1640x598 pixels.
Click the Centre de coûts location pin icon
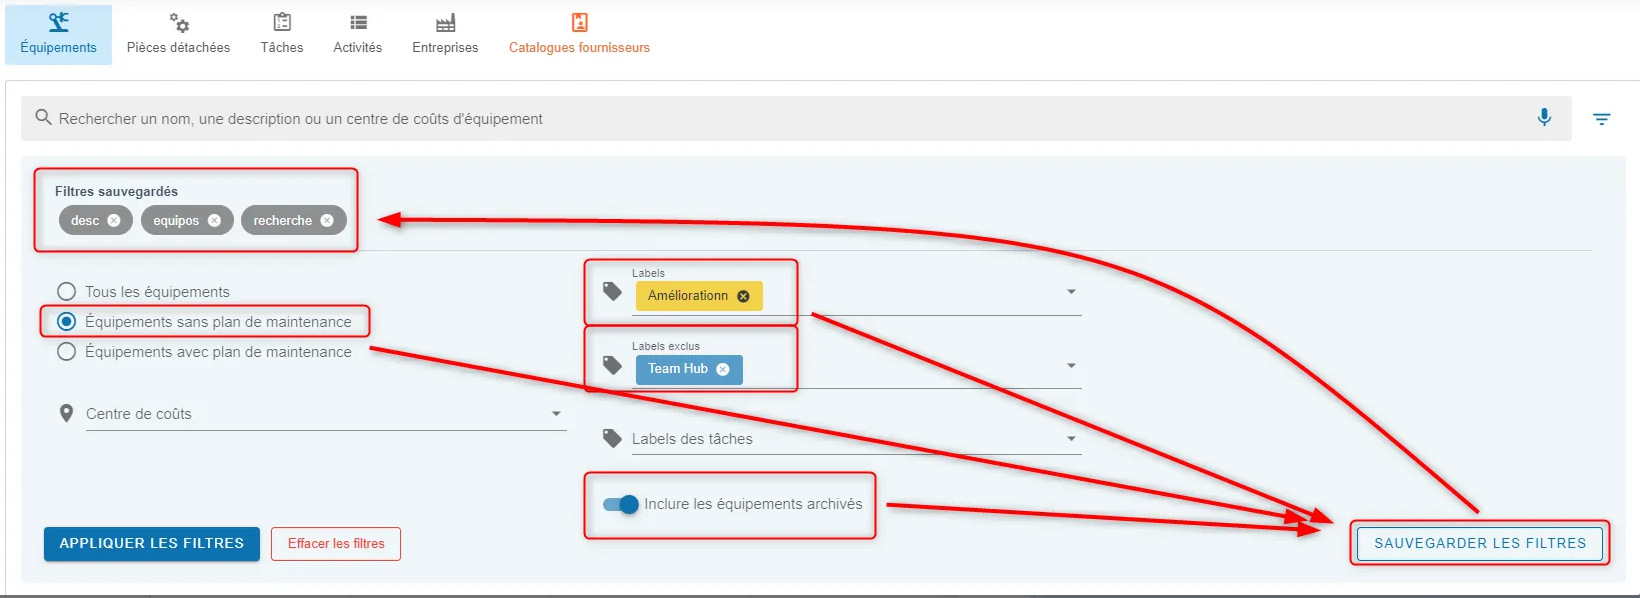pyautogui.click(x=66, y=414)
